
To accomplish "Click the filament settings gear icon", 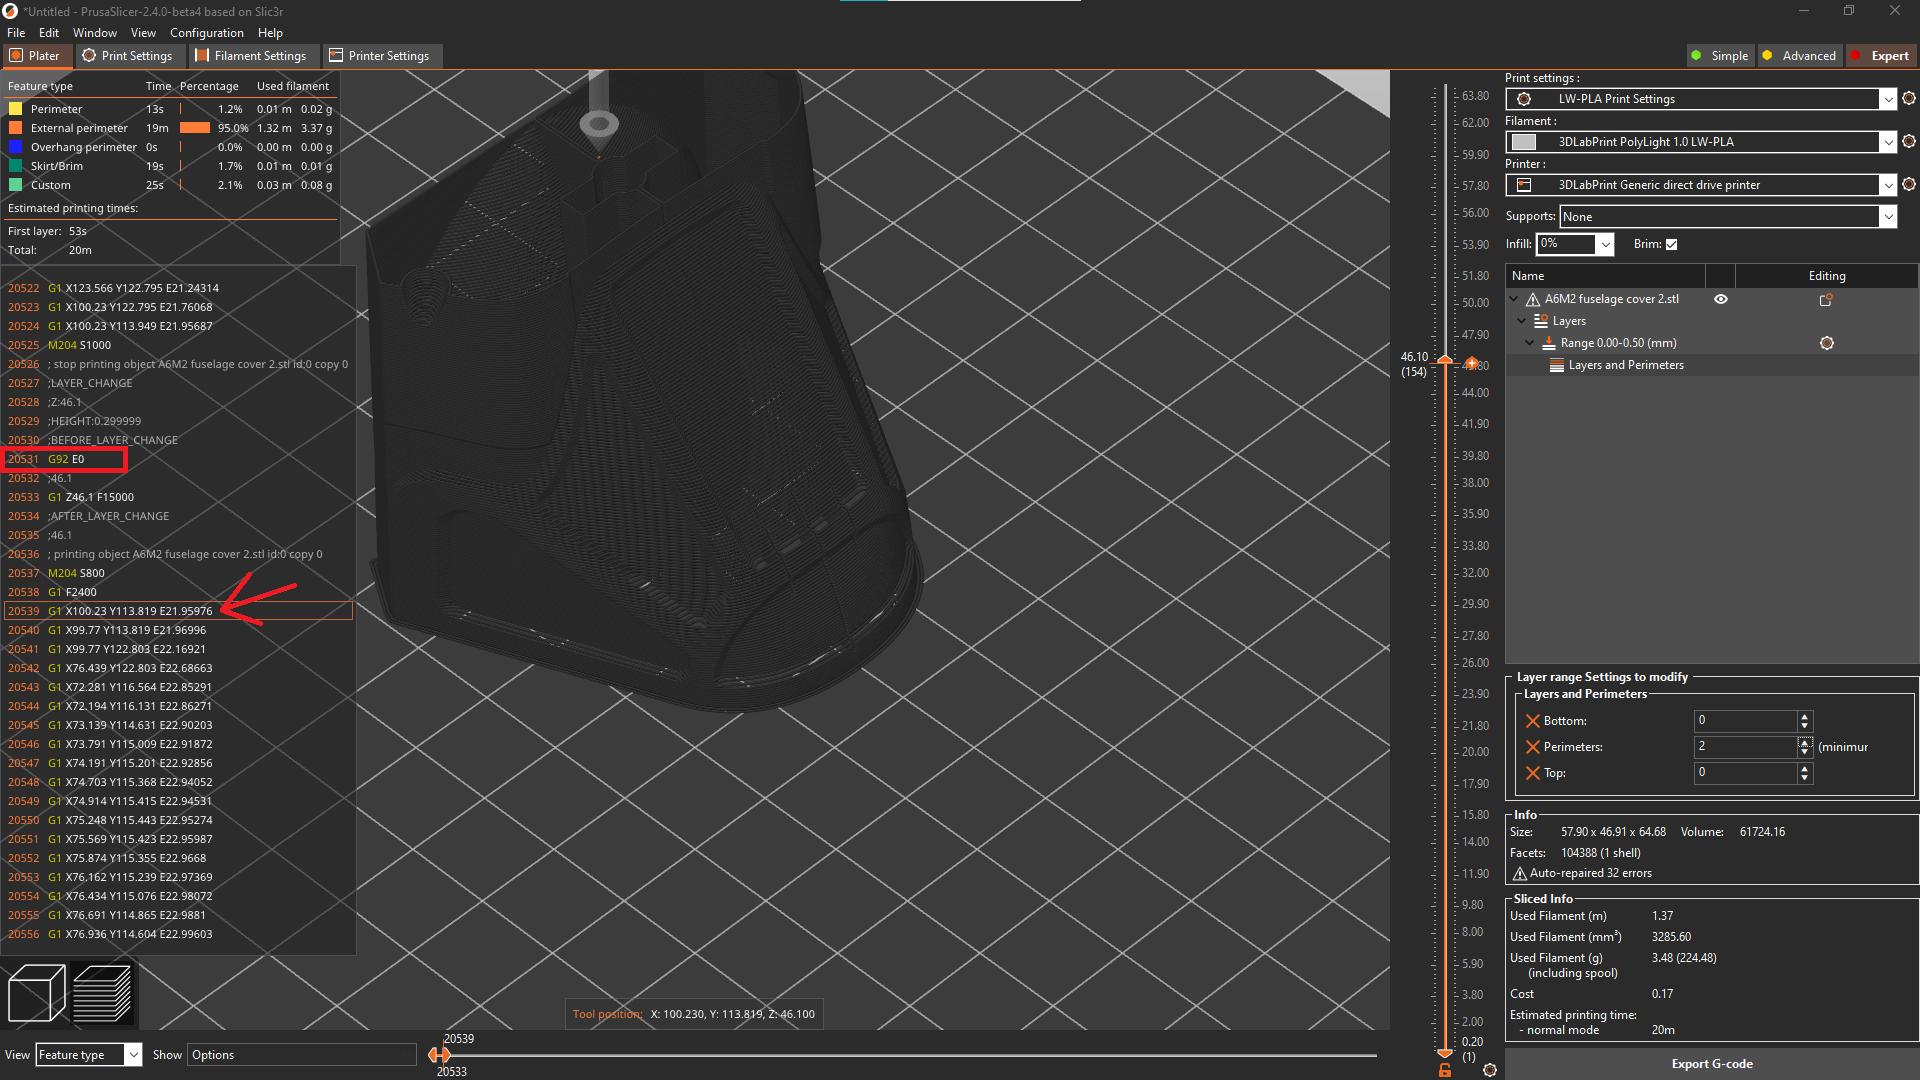I will tap(1910, 141).
